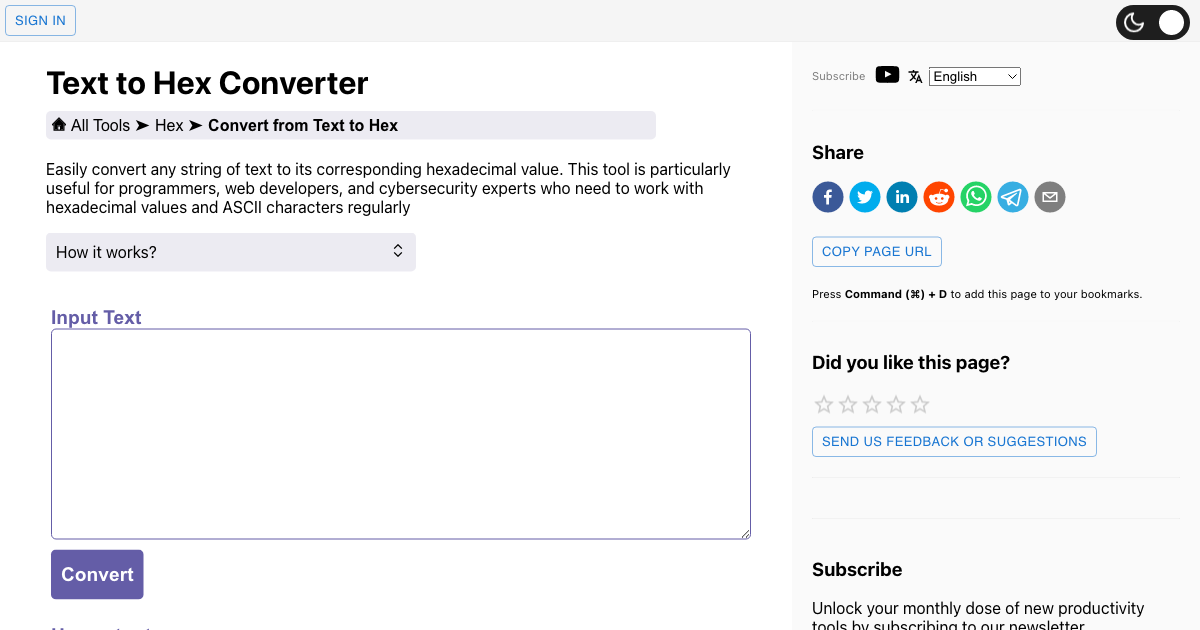This screenshot has height=630, width=1200.
Task: Open the LinkedIn share option
Action: [901, 197]
